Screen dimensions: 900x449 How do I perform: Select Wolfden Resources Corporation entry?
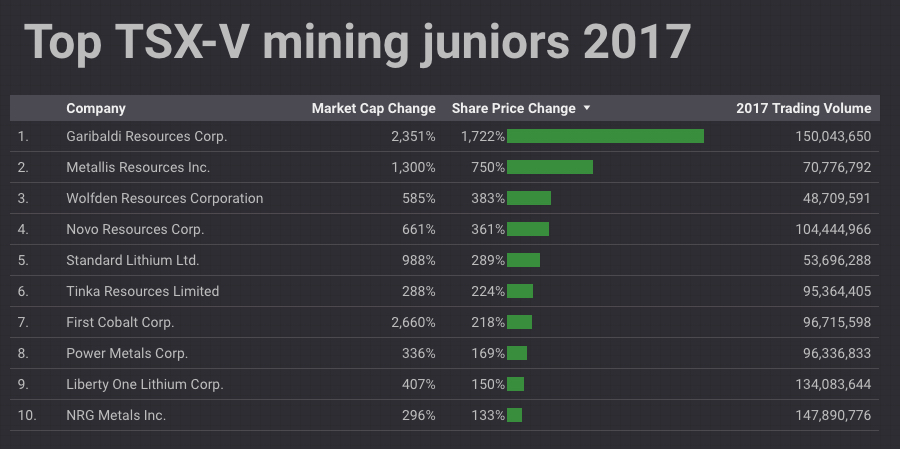pyautogui.click(x=165, y=198)
